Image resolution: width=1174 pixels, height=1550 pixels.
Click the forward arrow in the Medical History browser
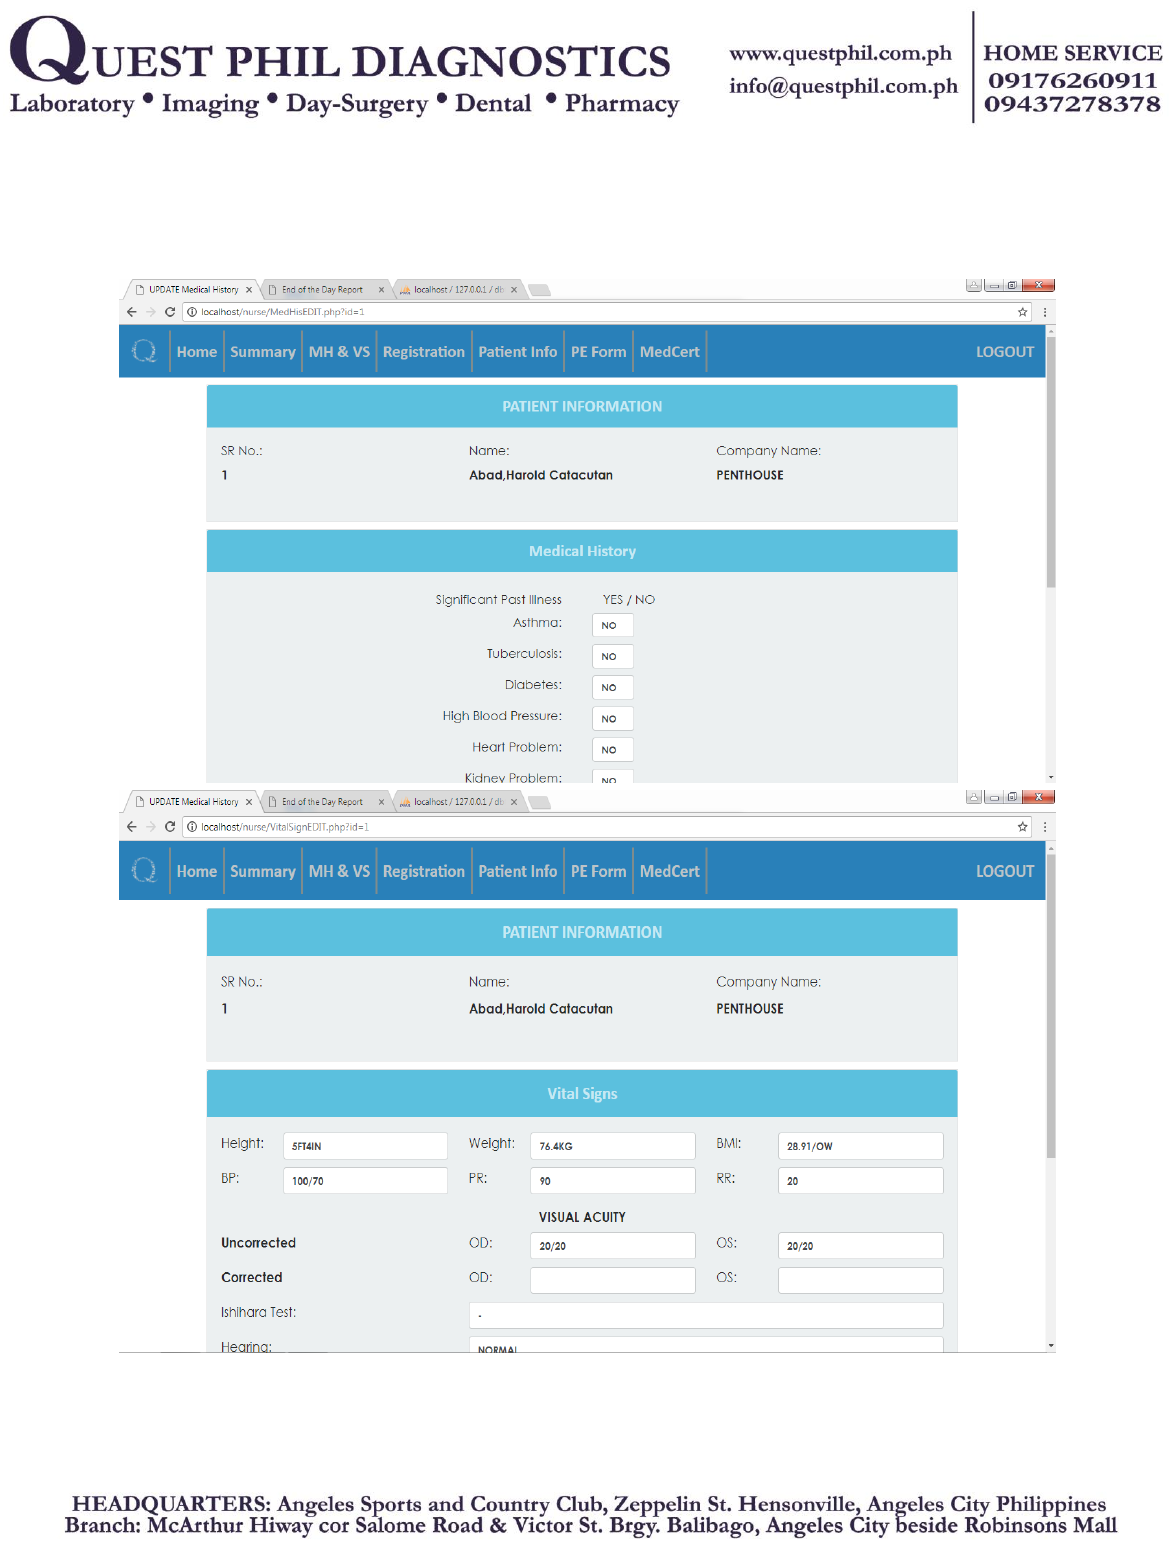[x=150, y=312]
